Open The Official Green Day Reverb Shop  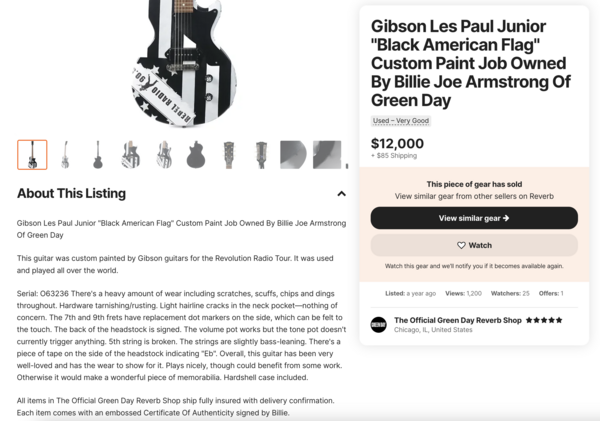(458, 320)
